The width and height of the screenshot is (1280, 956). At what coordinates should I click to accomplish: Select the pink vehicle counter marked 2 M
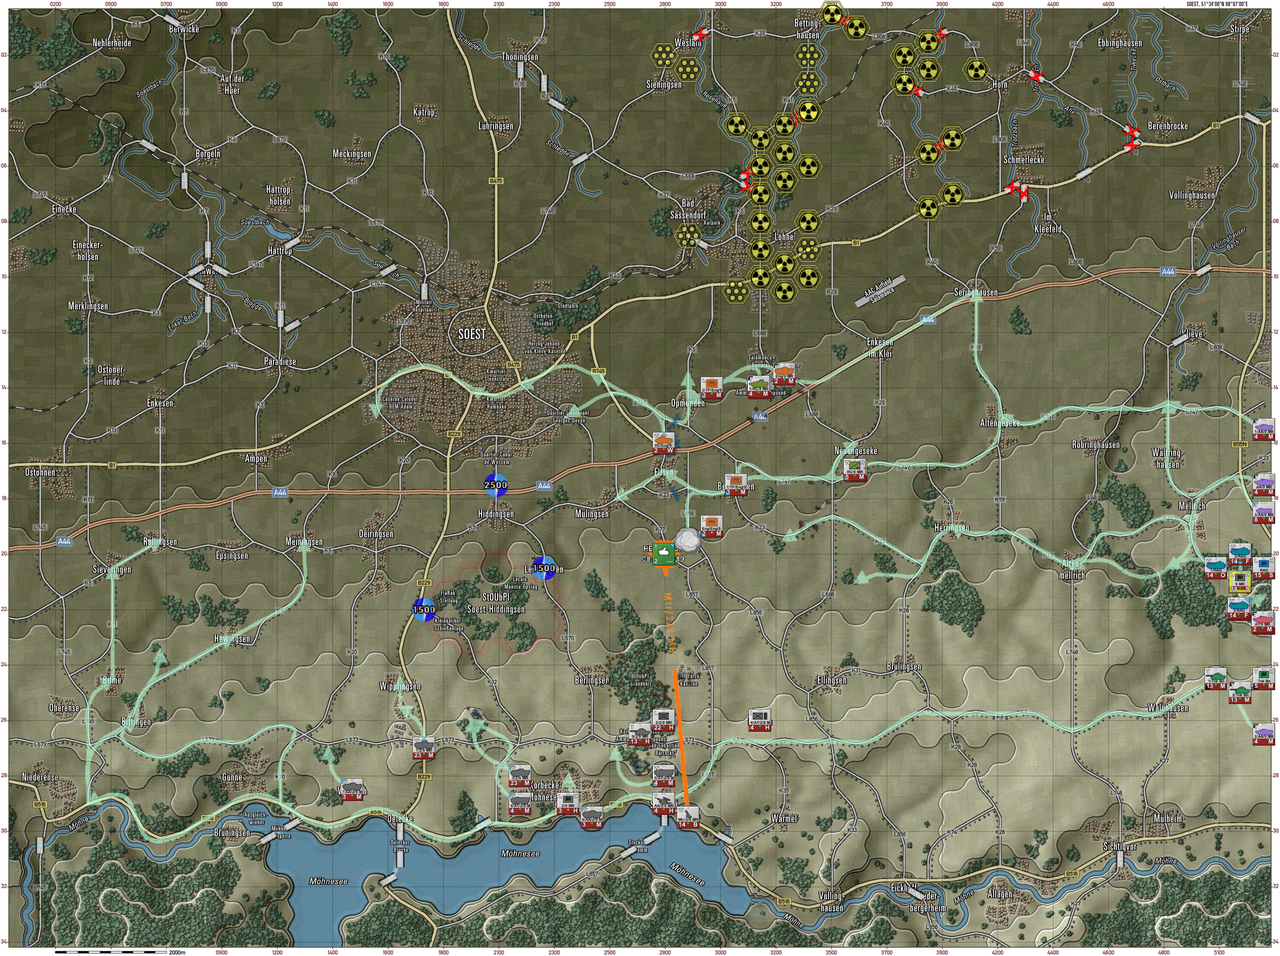pos(1263,622)
